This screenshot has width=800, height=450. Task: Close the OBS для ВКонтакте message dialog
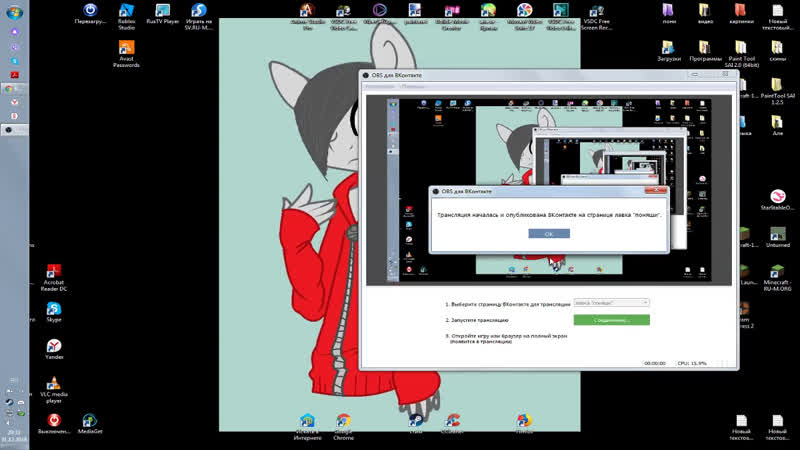pos(656,190)
